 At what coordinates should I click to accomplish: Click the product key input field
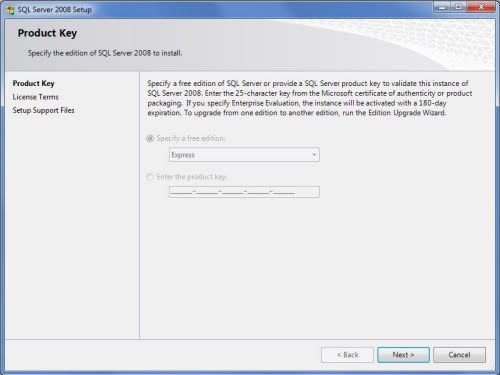click(x=244, y=192)
